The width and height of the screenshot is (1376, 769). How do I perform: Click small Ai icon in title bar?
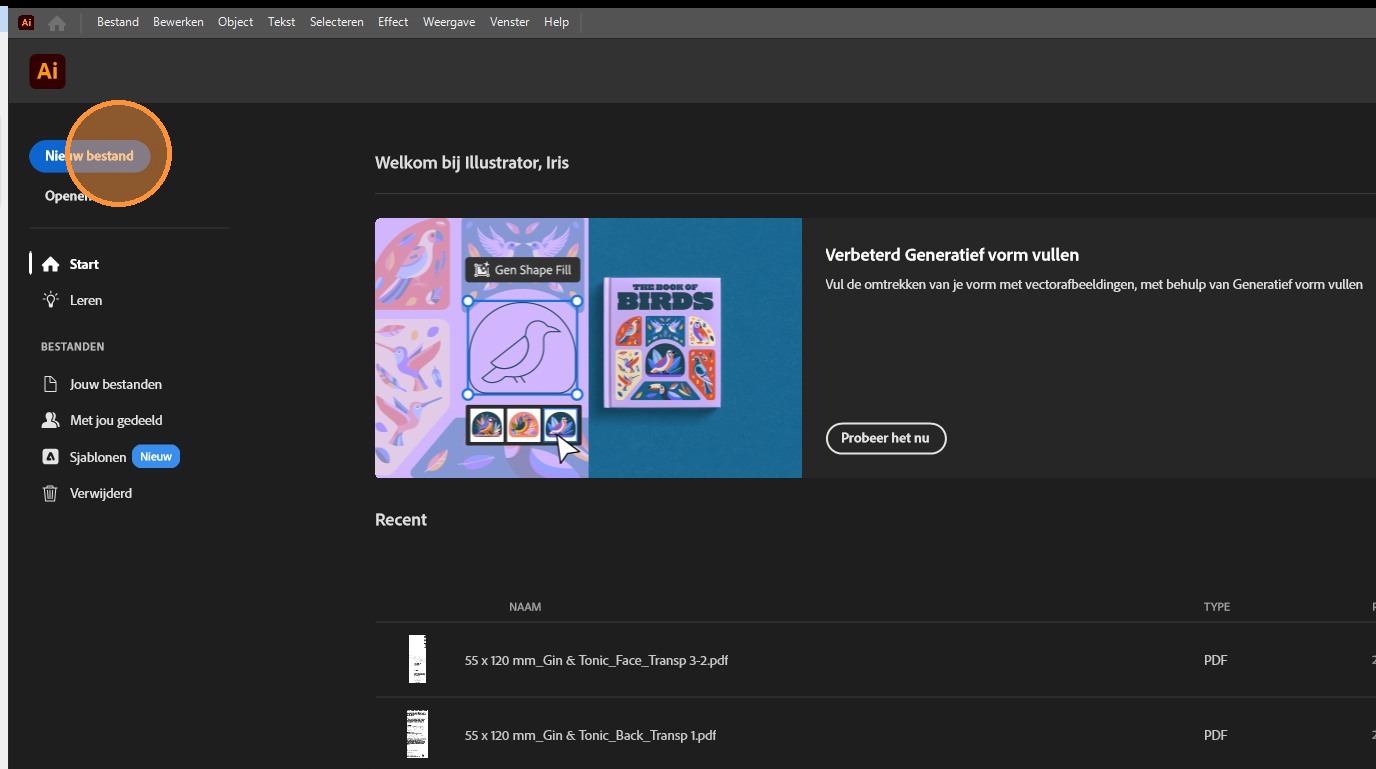[x=26, y=22]
